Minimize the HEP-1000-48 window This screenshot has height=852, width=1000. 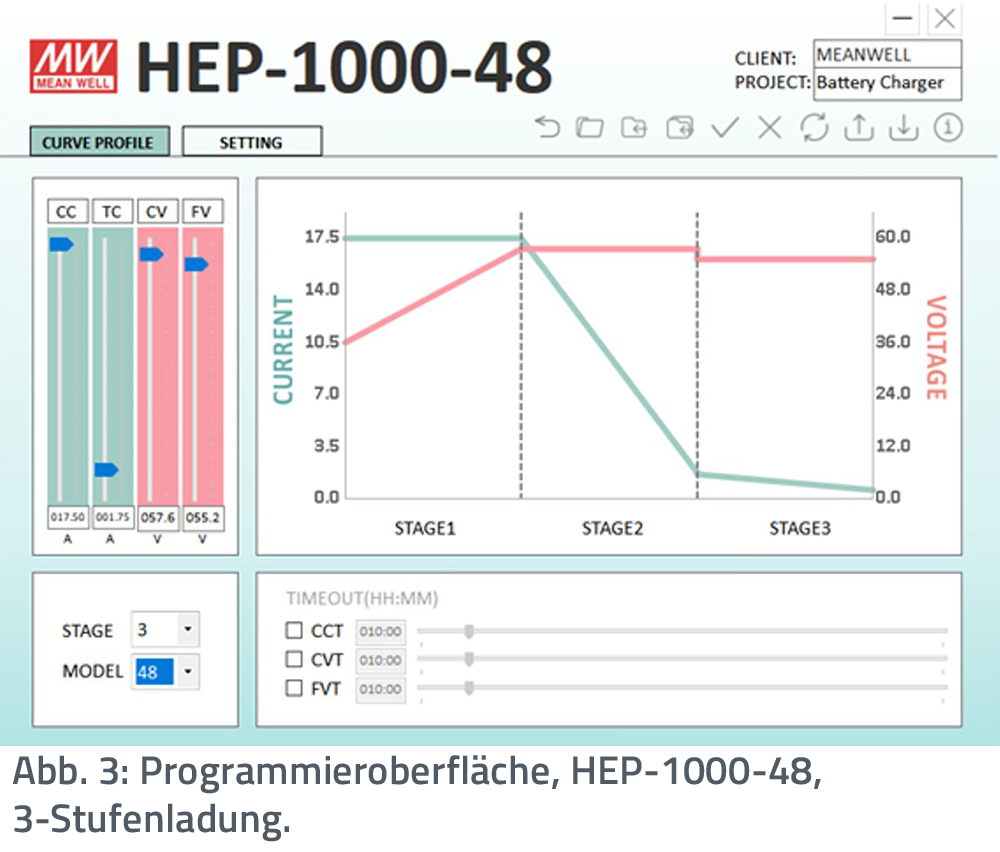click(x=902, y=18)
